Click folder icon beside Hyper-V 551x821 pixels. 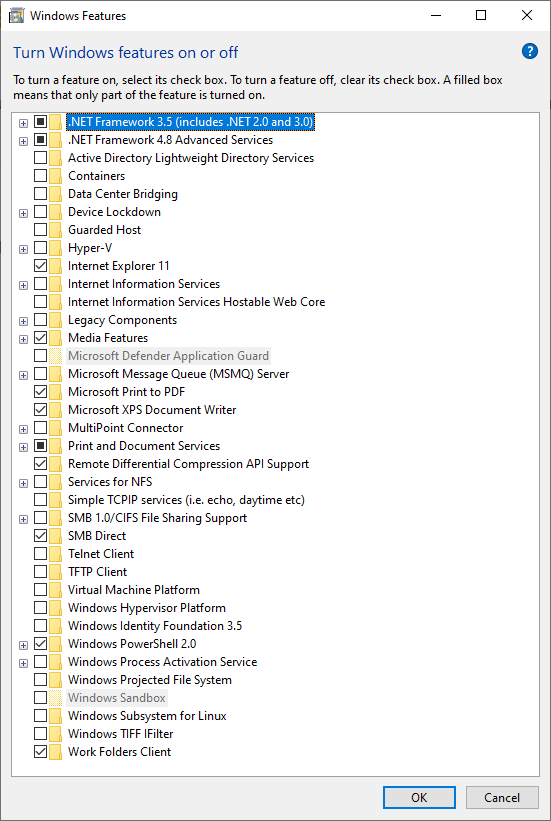tap(56, 248)
